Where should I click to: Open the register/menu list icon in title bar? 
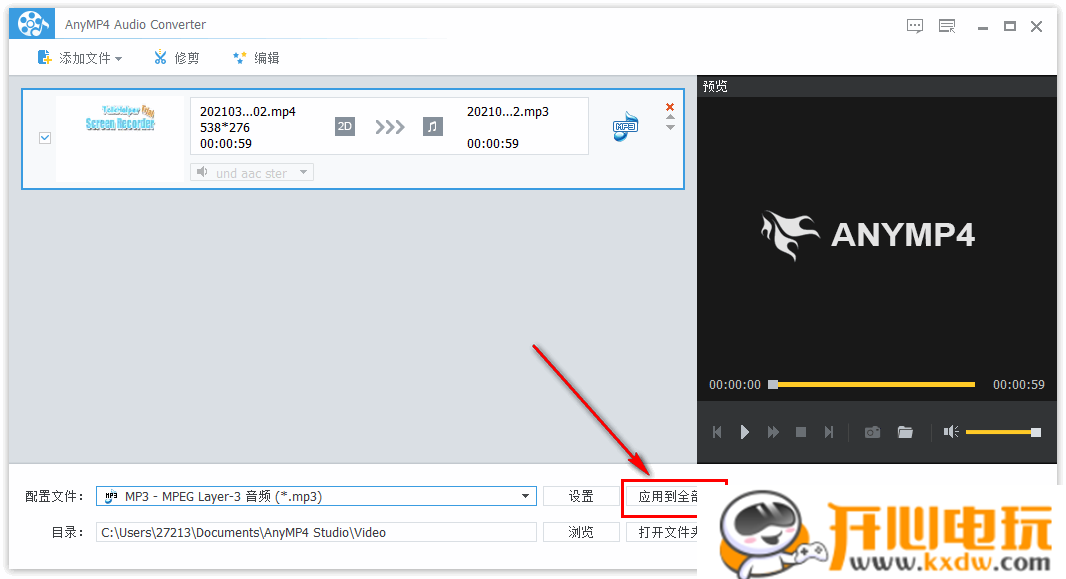pyautogui.click(x=947, y=27)
